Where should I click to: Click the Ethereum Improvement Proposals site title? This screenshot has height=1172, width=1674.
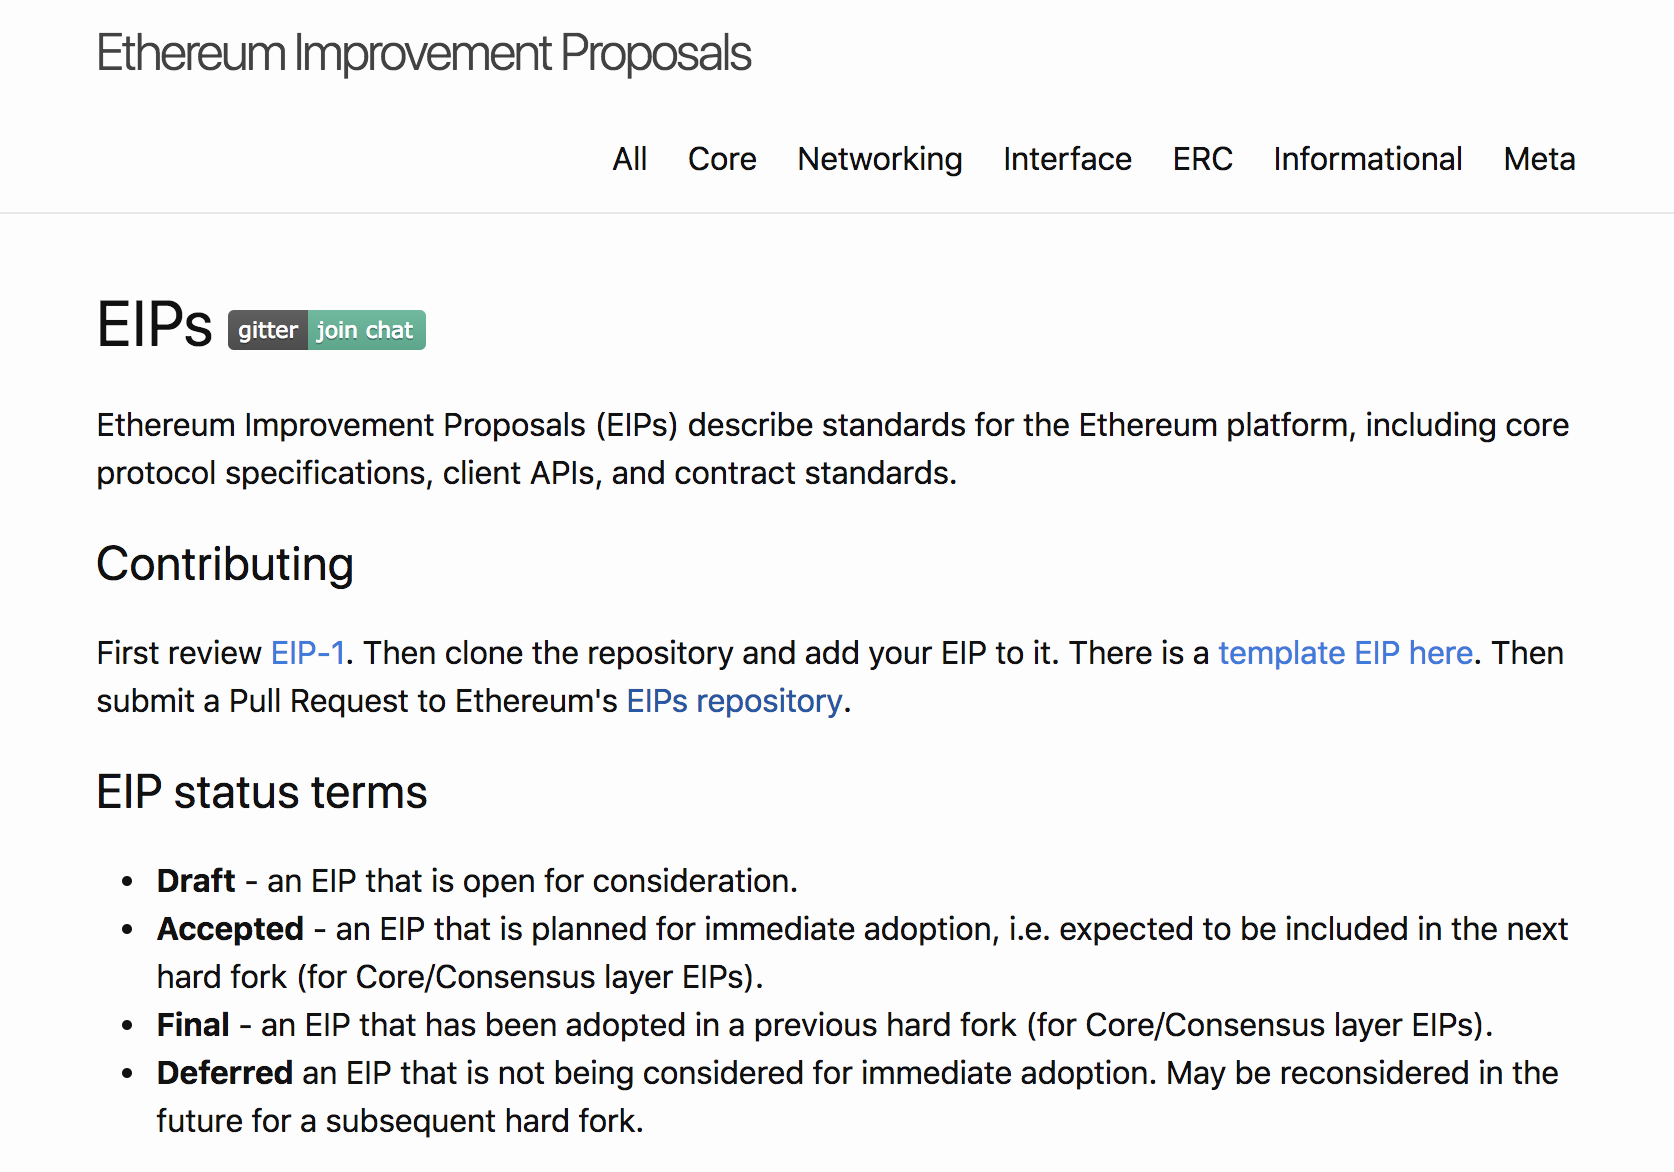coord(423,53)
